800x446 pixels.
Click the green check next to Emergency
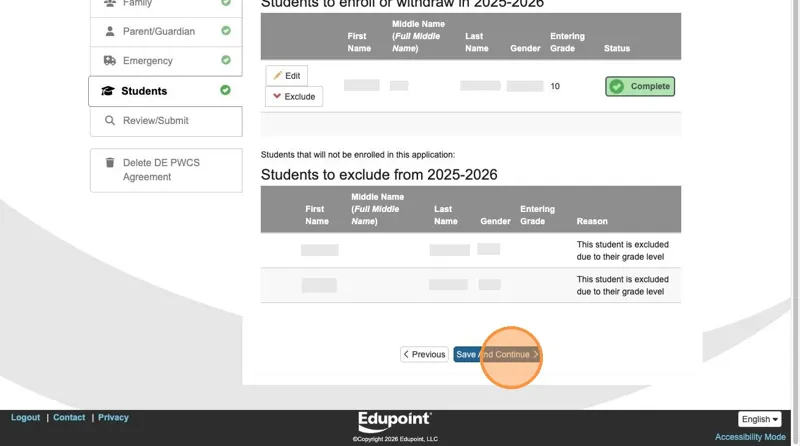[226, 60]
